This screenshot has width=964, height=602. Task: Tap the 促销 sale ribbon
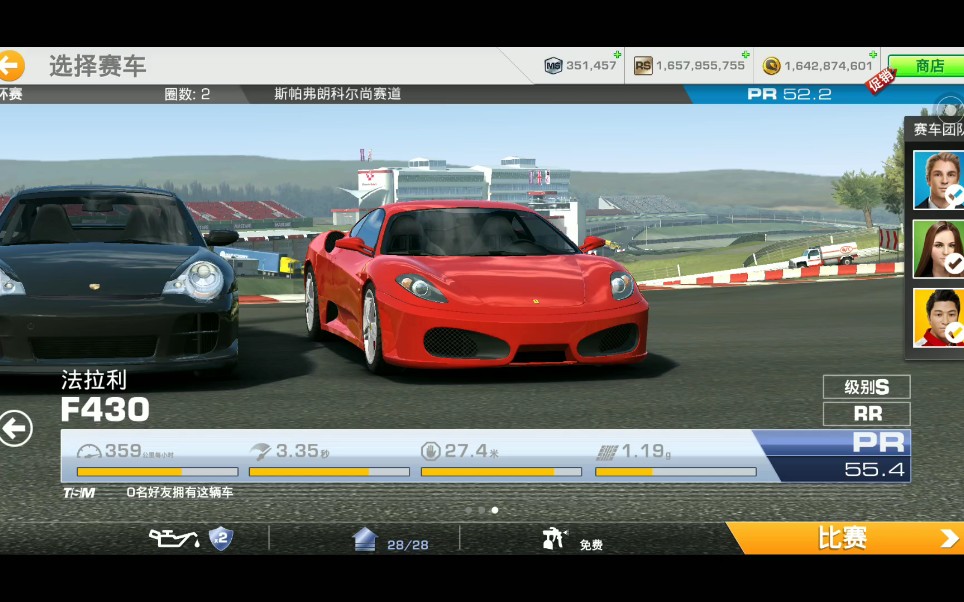click(x=880, y=80)
